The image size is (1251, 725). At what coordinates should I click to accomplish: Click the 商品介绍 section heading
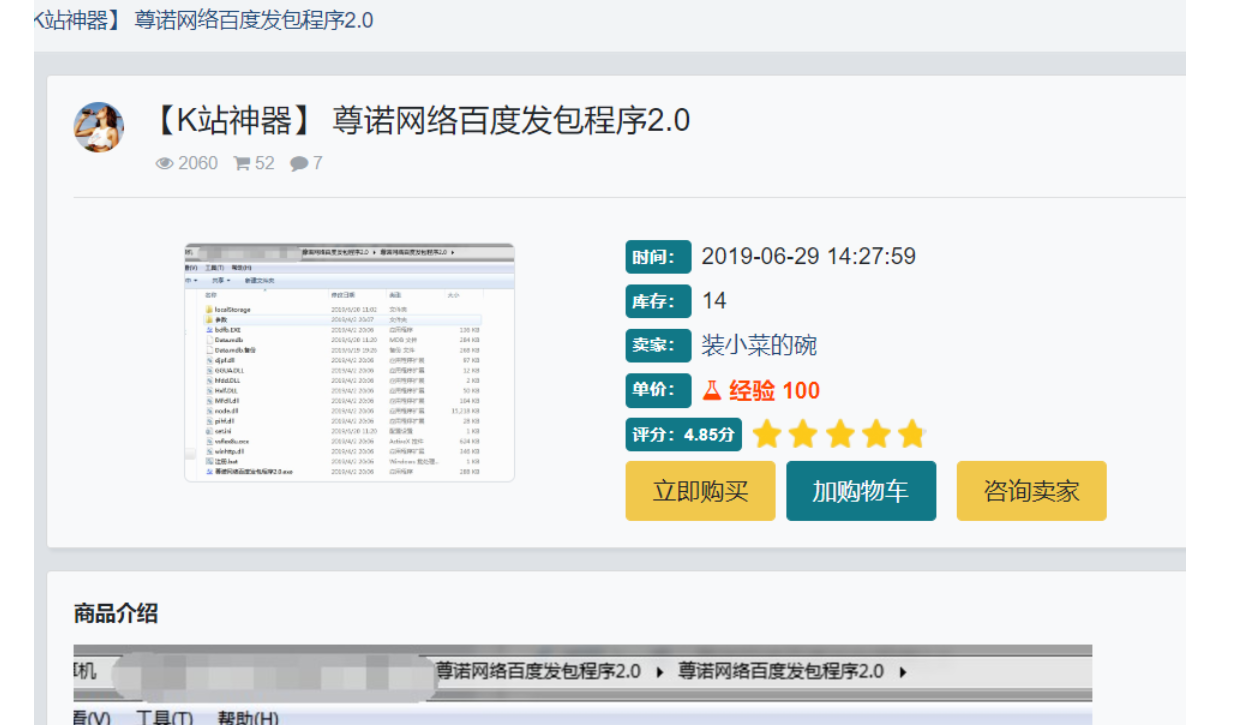click(116, 613)
